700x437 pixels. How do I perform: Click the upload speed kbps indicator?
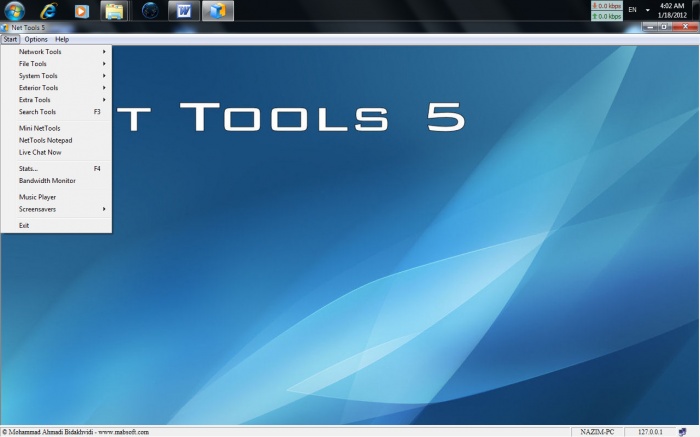(607, 16)
